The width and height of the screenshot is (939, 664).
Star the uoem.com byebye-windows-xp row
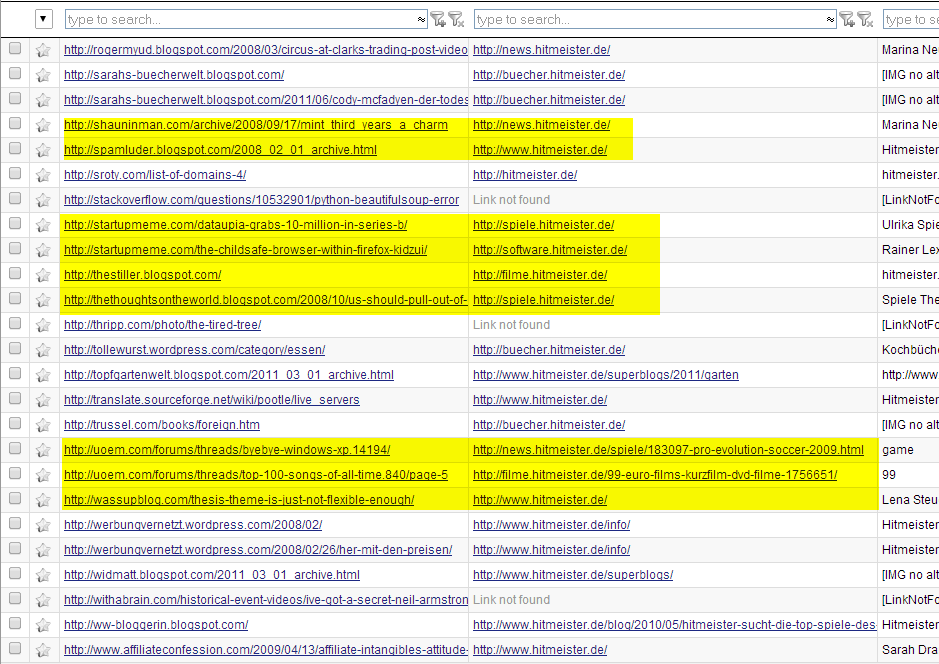pyautogui.click(x=43, y=450)
